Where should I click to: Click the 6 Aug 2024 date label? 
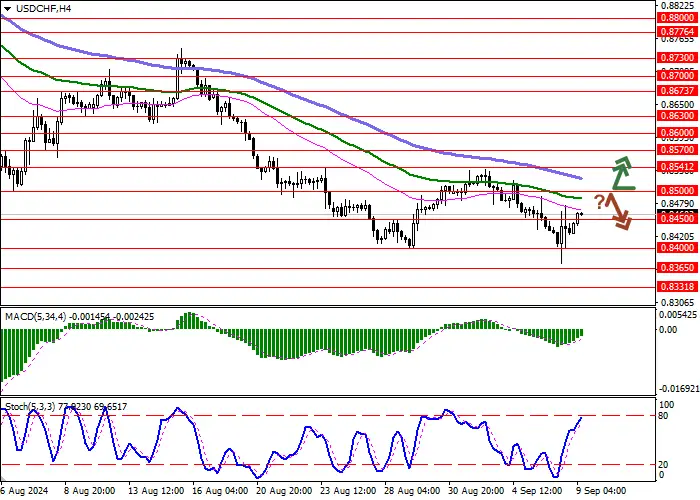pyautogui.click(x=25, y=491)
